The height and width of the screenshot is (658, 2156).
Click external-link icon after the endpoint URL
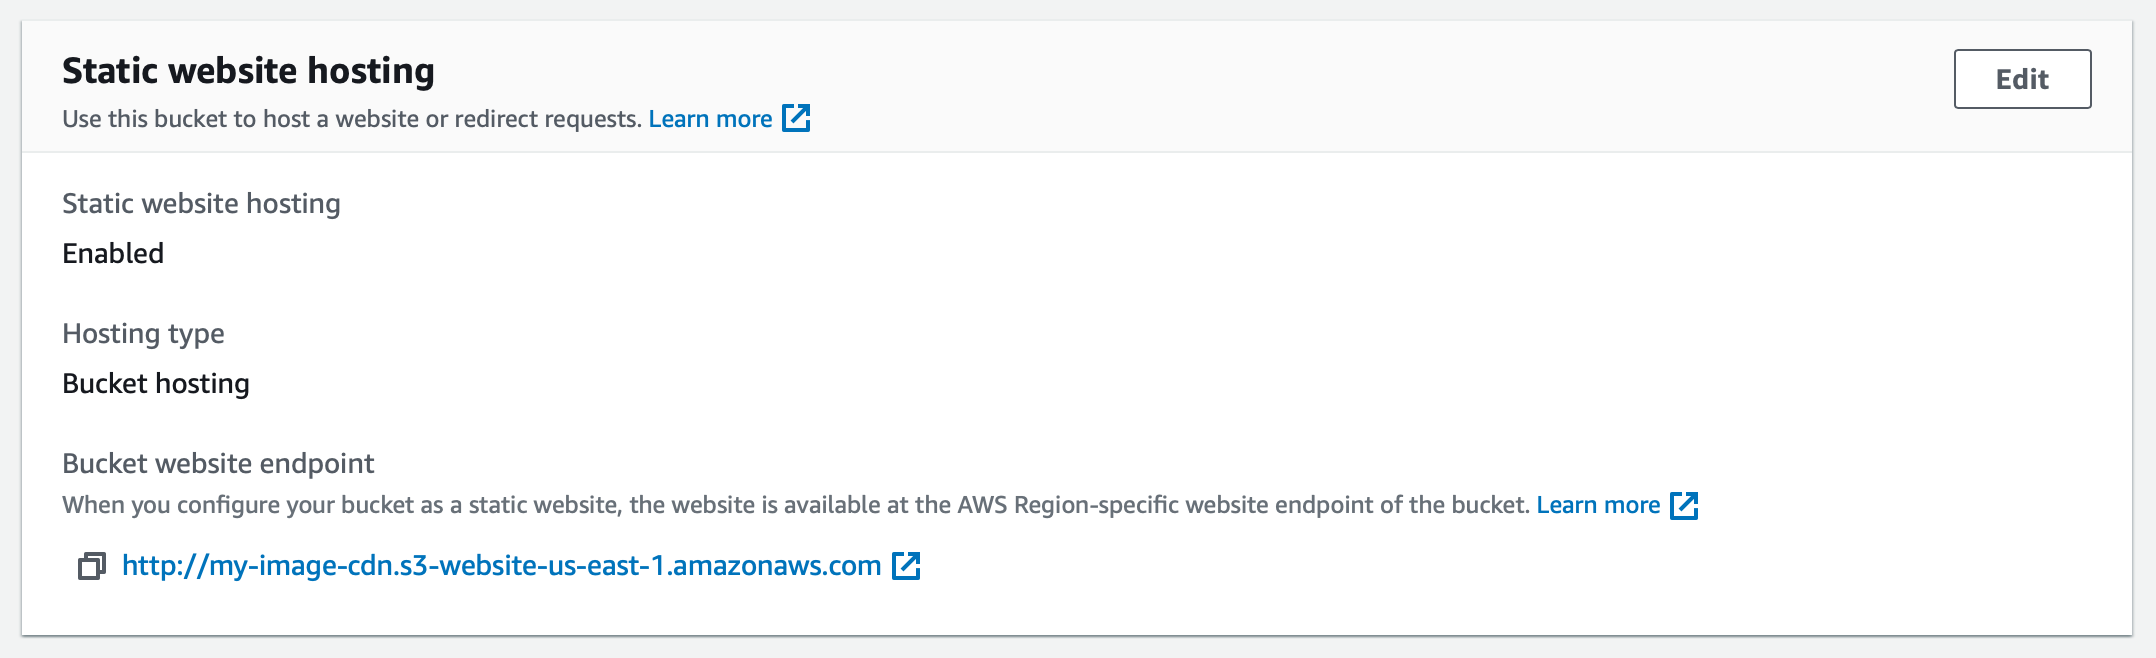click(x=906, y=566)
